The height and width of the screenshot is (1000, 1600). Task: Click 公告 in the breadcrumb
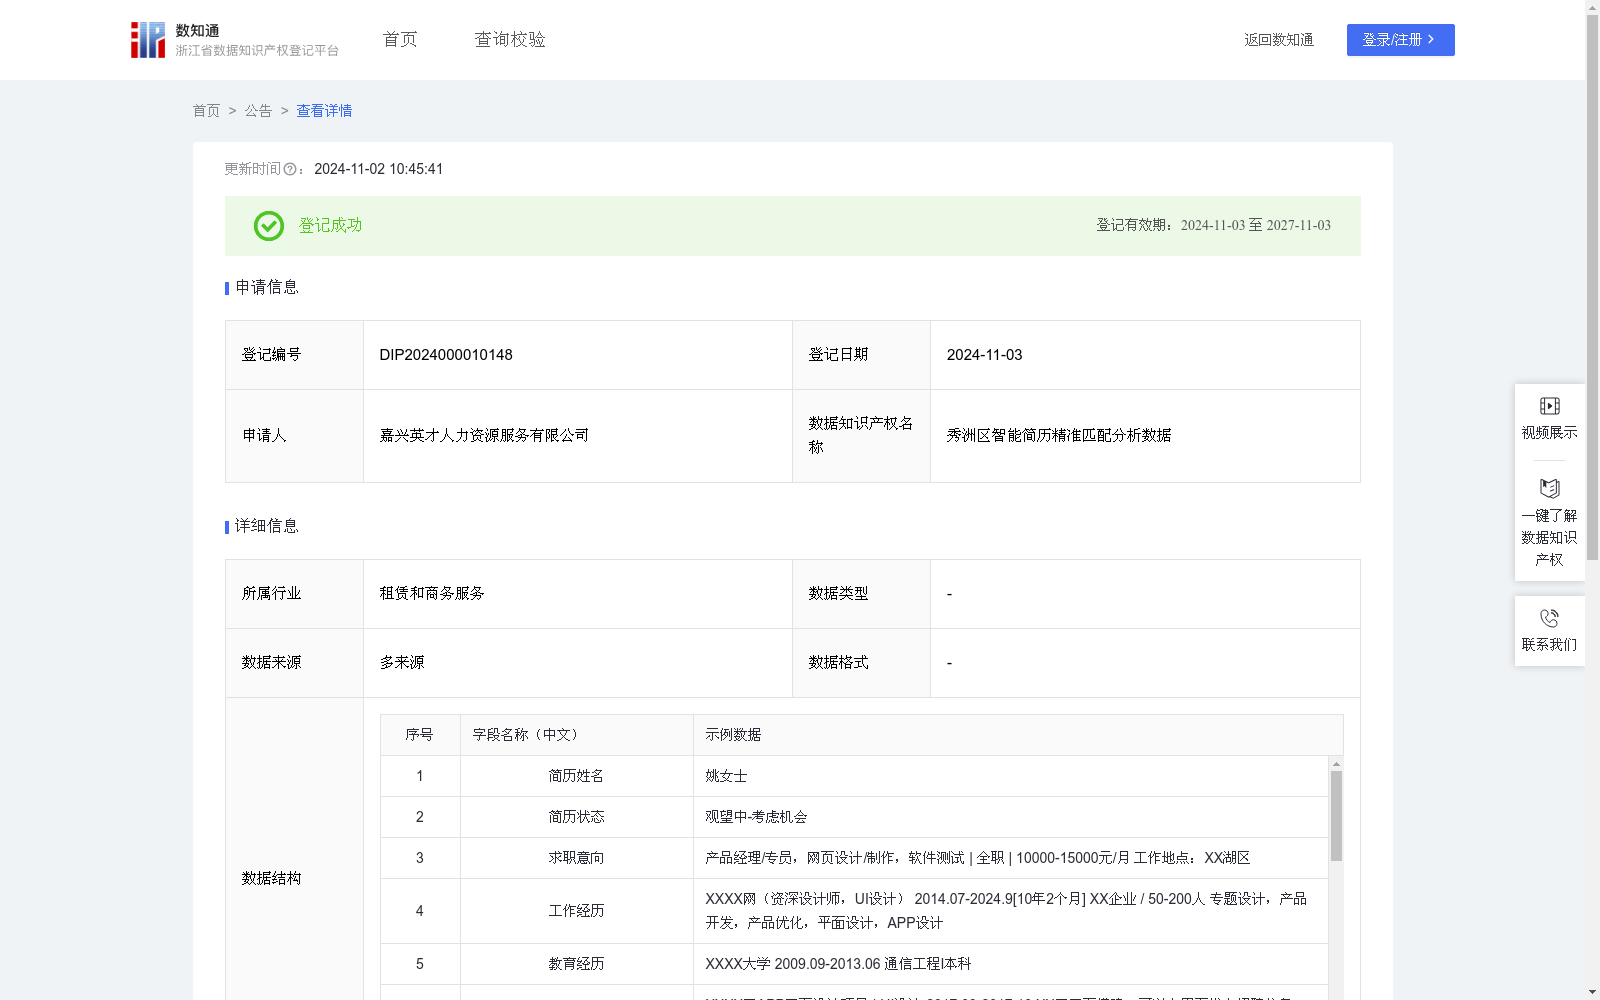(x=258, y=111)
